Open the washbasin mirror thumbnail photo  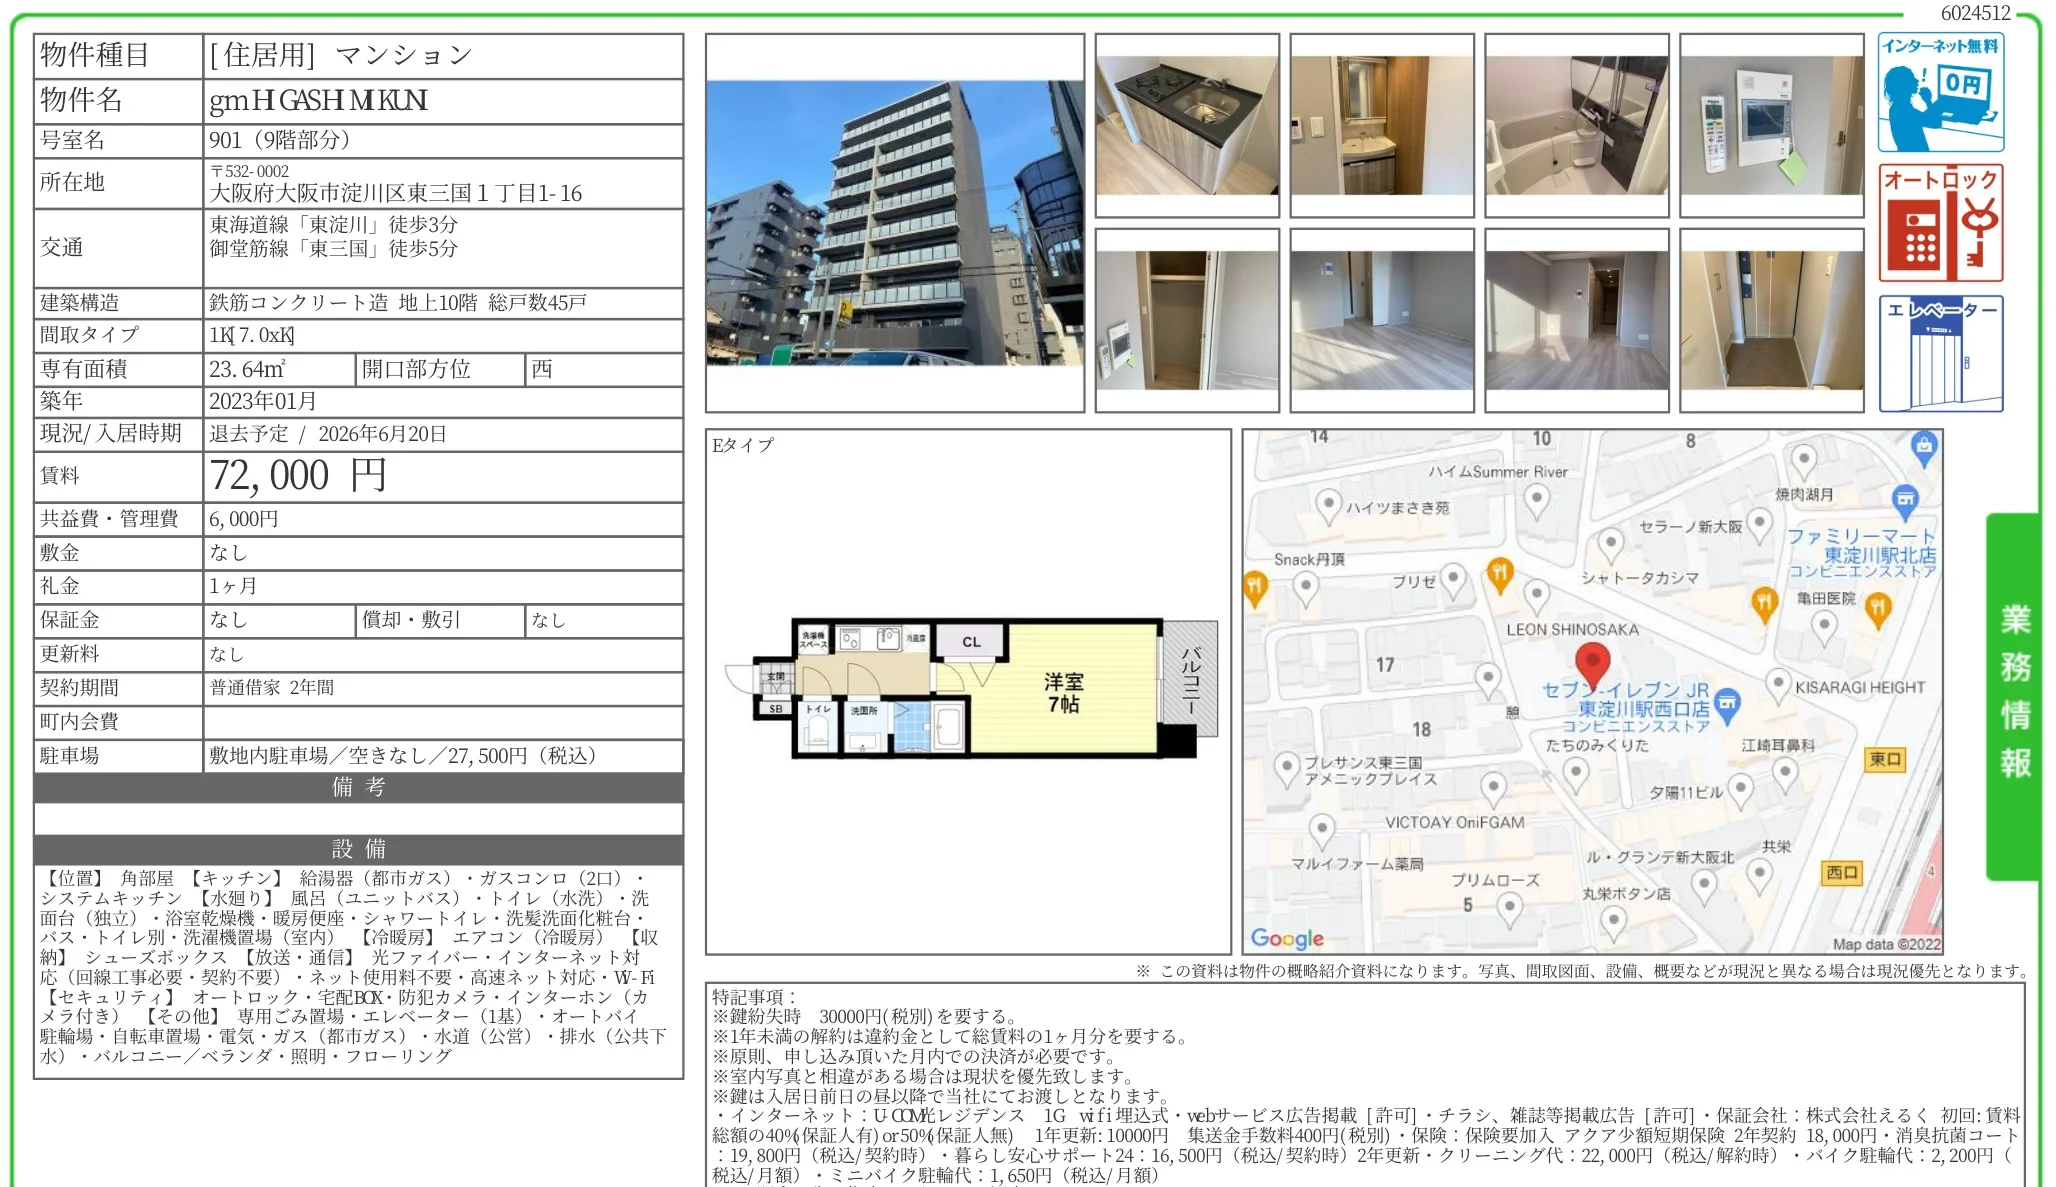tap(1382, 125)
